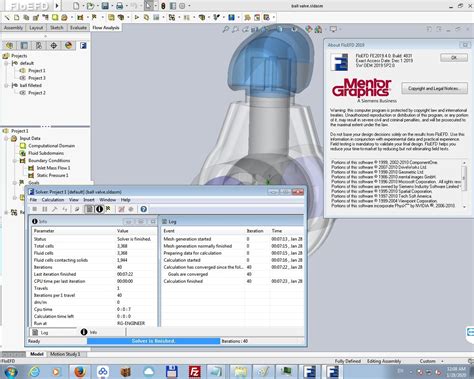Switch to the Evaluate tab
This screenshot has width=474, height=379.
tap(78, 28)
